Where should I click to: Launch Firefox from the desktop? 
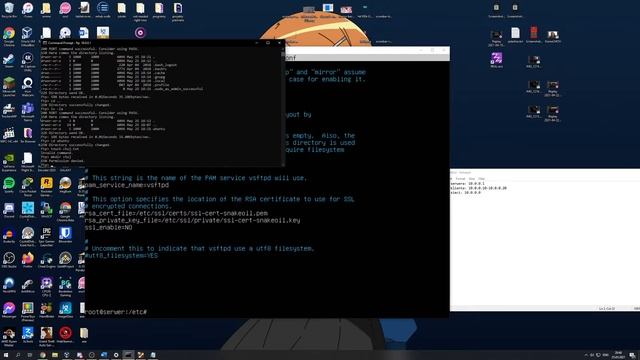click(x=27, y=260)
